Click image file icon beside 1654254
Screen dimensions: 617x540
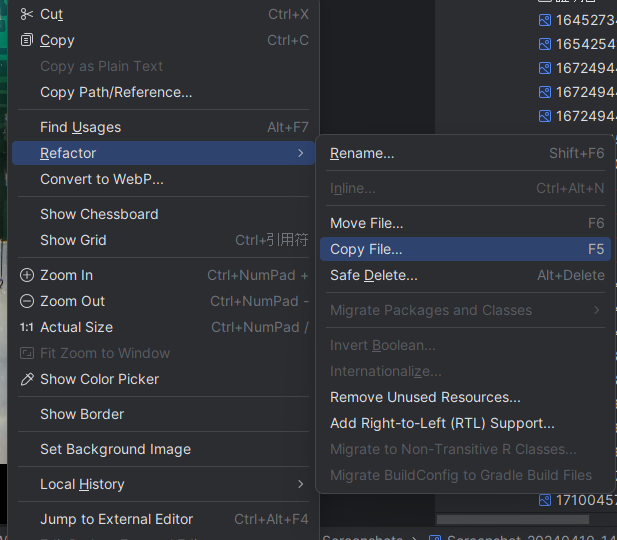pyautogui.click(x=545, y=44)
